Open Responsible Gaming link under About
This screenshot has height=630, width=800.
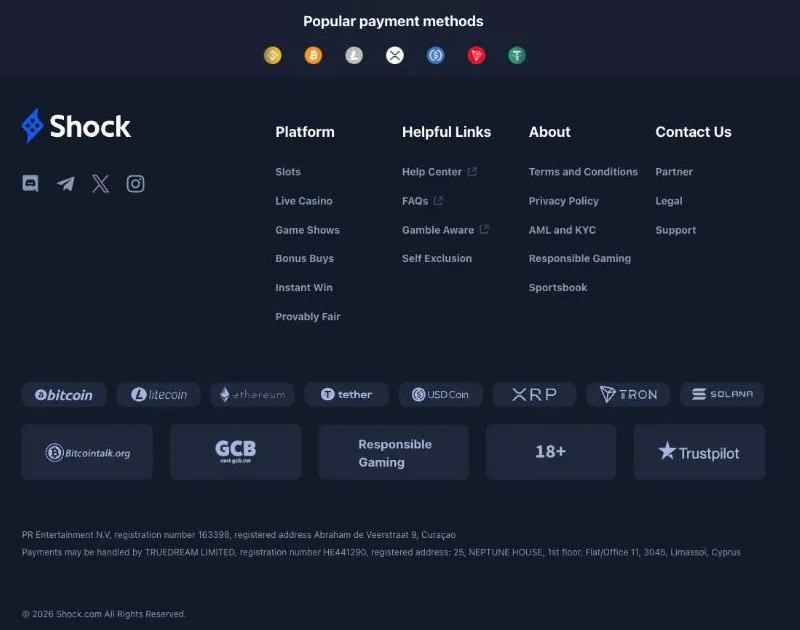click(580, 259)
